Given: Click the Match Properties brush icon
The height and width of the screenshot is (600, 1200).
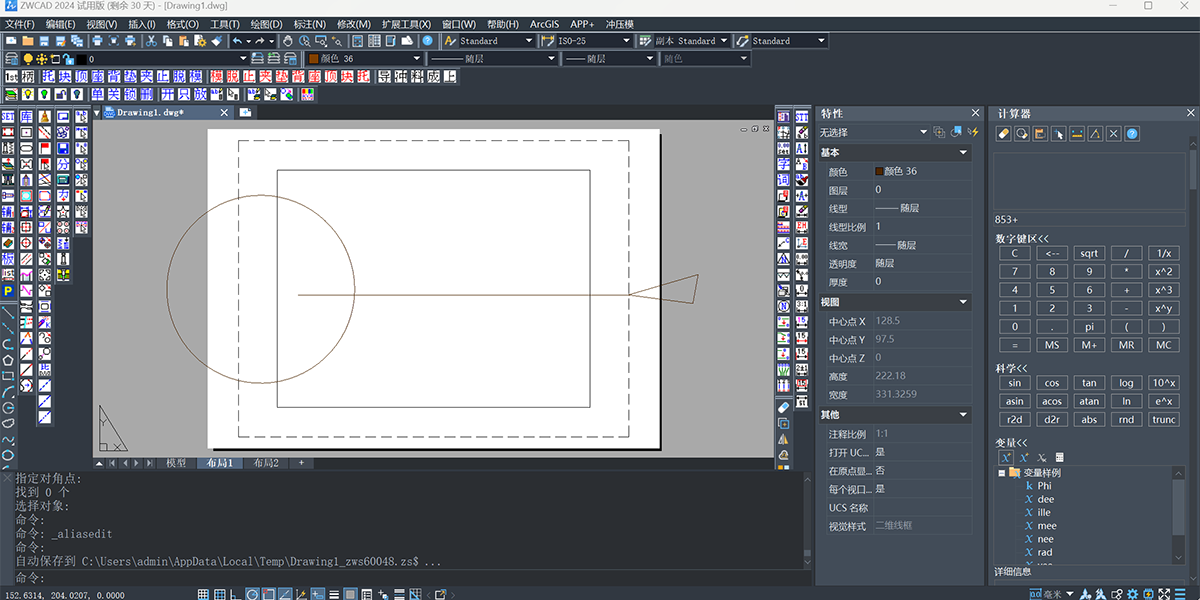Looking at the screenshot, I should coord(216,41).
